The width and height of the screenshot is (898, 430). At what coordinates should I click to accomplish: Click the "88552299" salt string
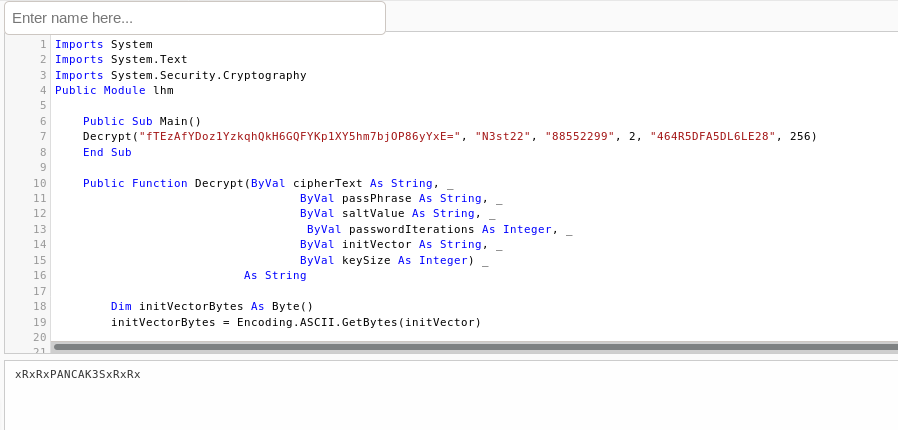coord(580,136)
